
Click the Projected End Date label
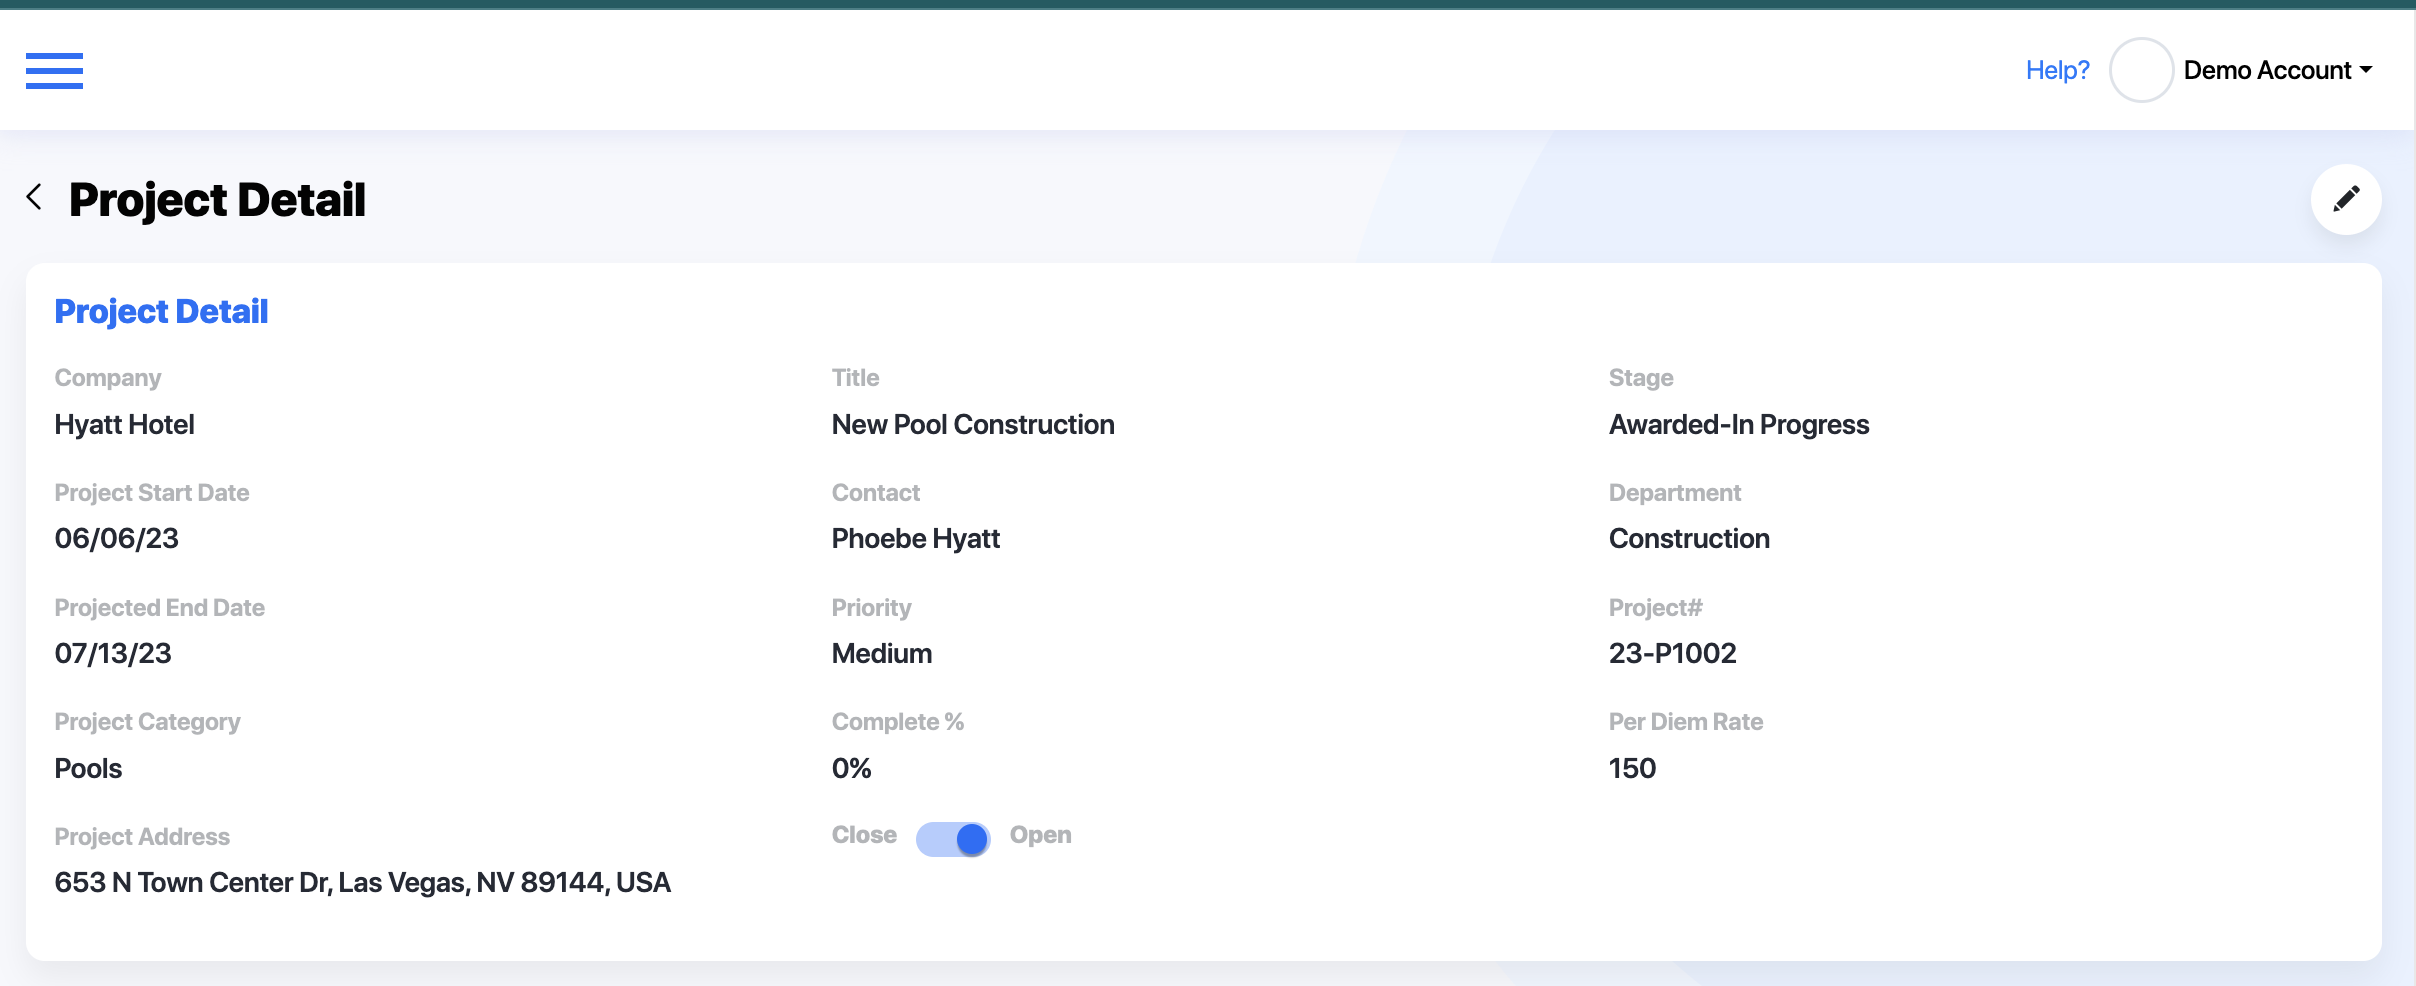pos(160,608)
